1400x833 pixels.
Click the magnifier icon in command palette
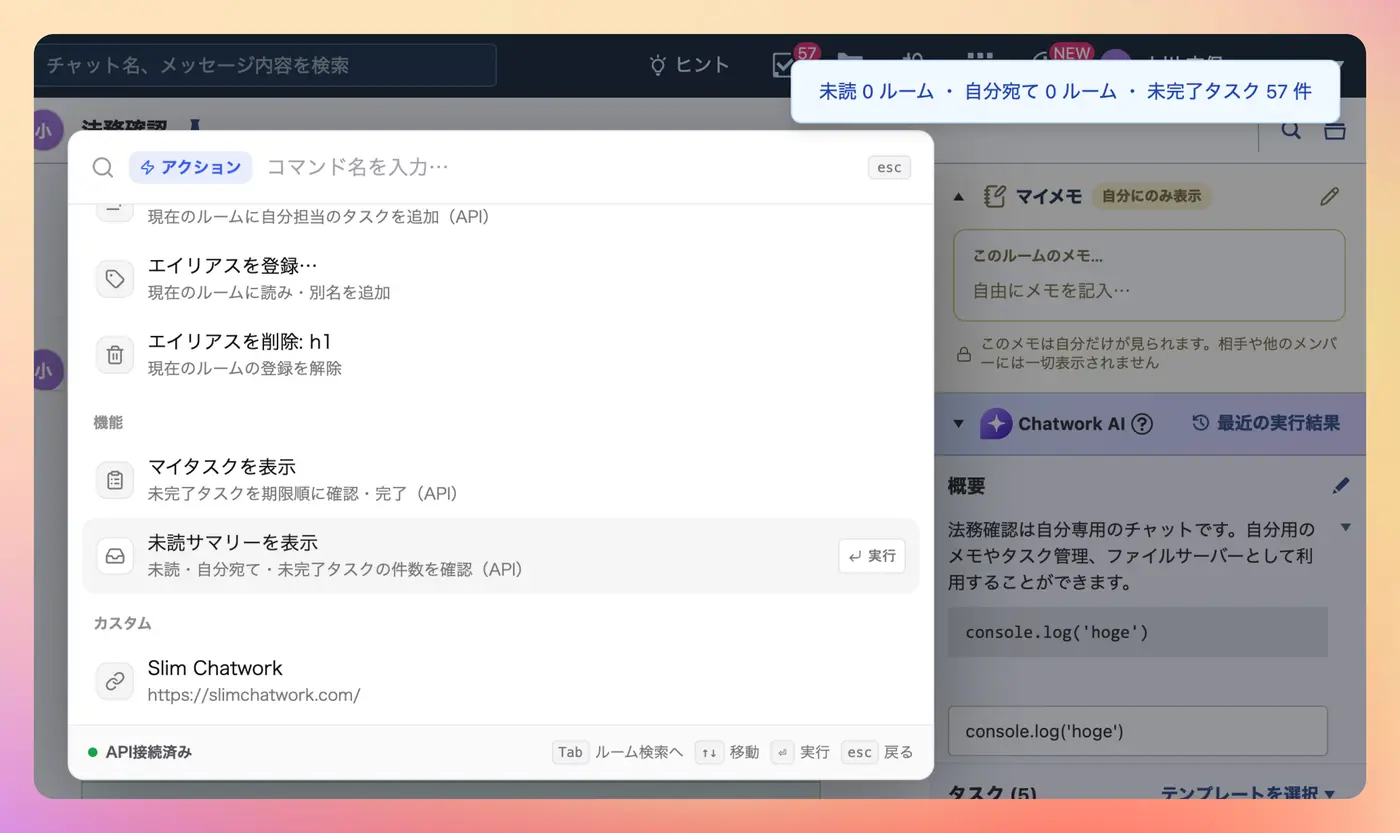[103, 167]
